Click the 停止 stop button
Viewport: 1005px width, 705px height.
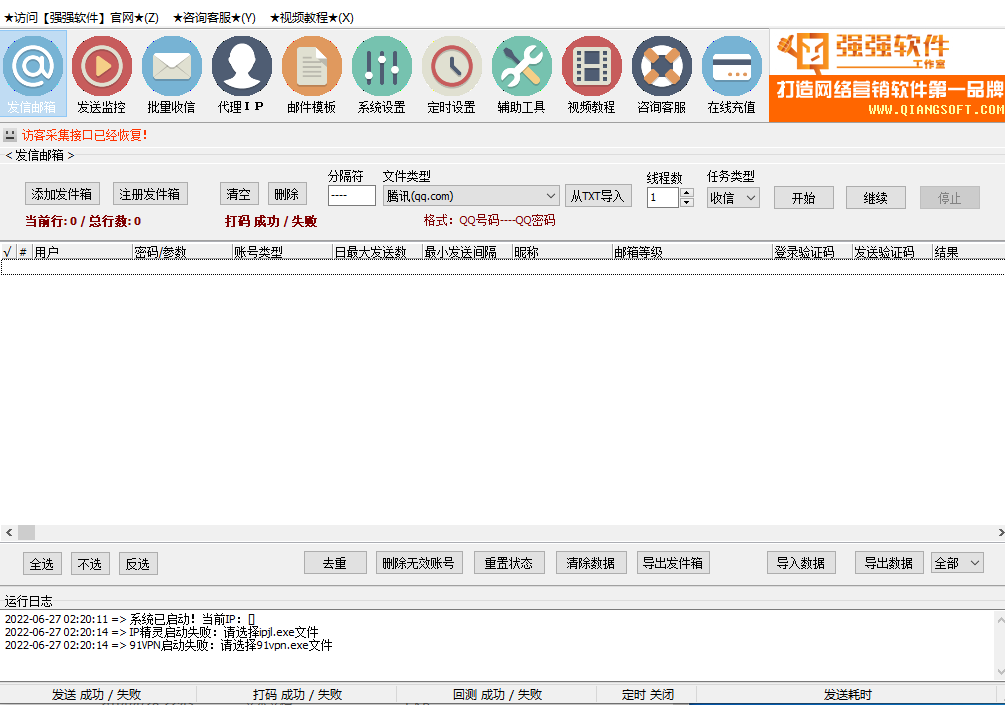pyautogui.click(x=950, y=197)
